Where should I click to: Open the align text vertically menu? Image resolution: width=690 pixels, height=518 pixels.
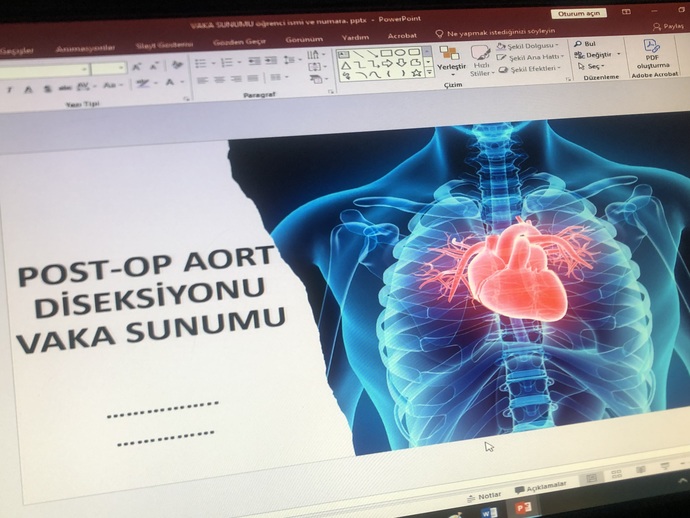click(x=317, y=67)
